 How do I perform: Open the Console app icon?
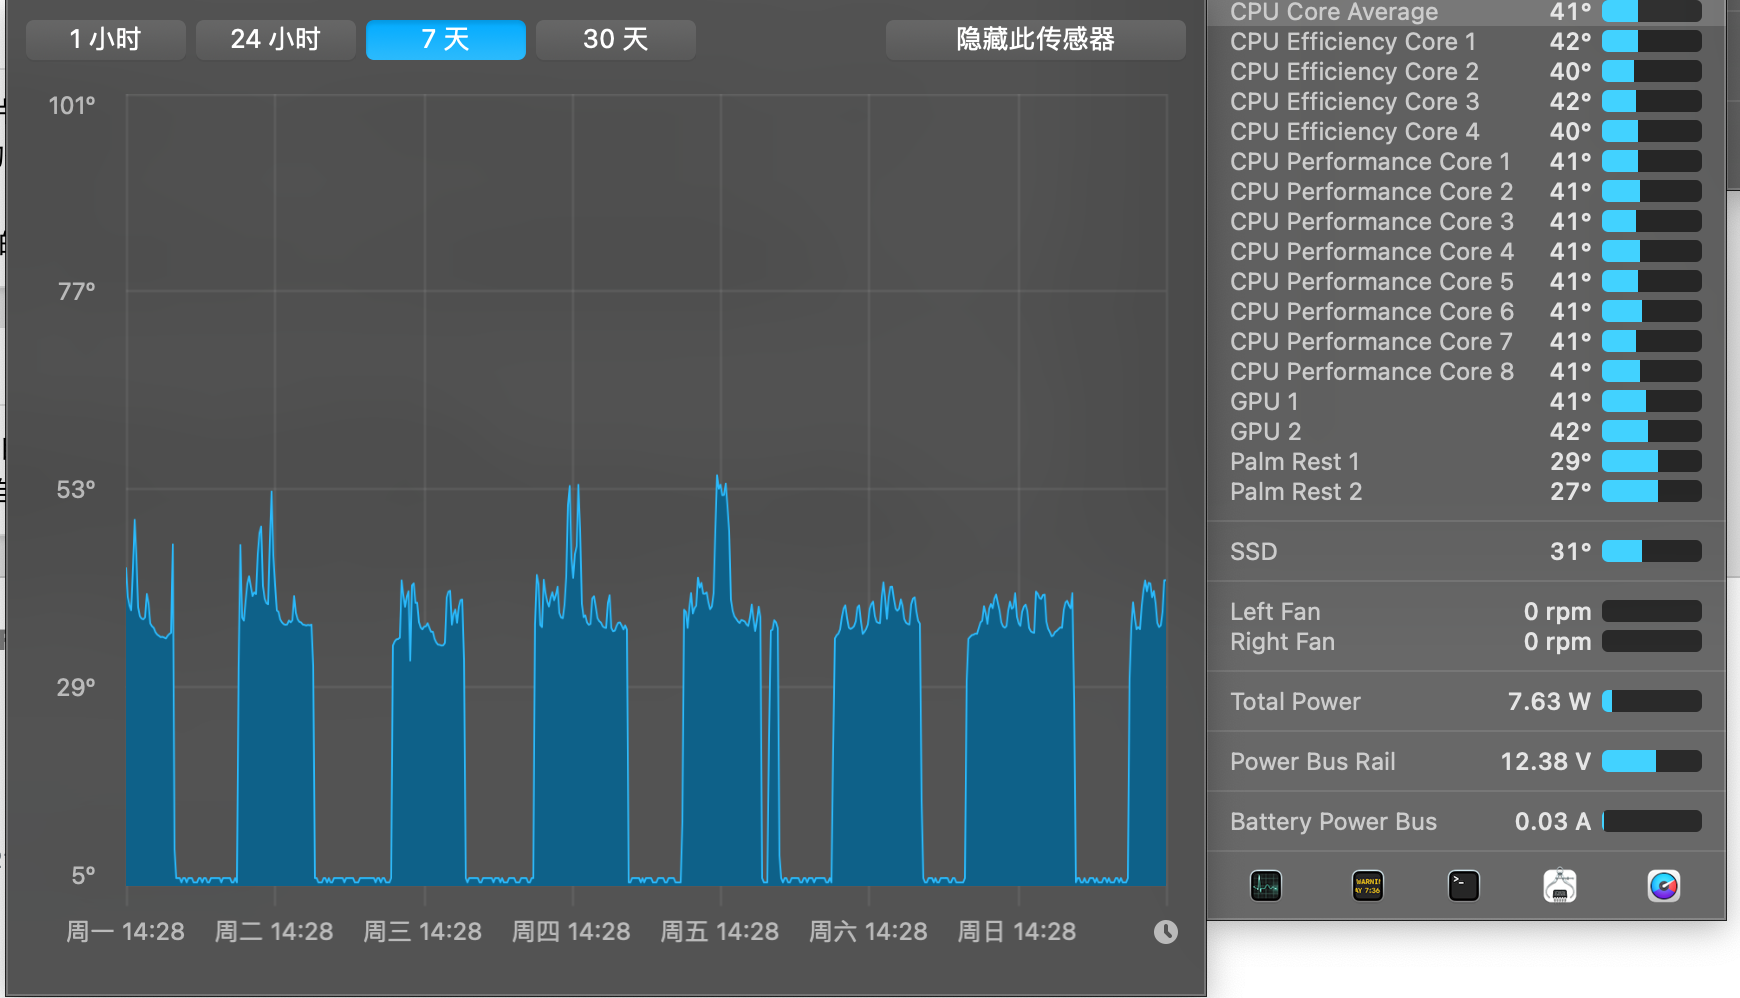click(x=1367, y=886)
